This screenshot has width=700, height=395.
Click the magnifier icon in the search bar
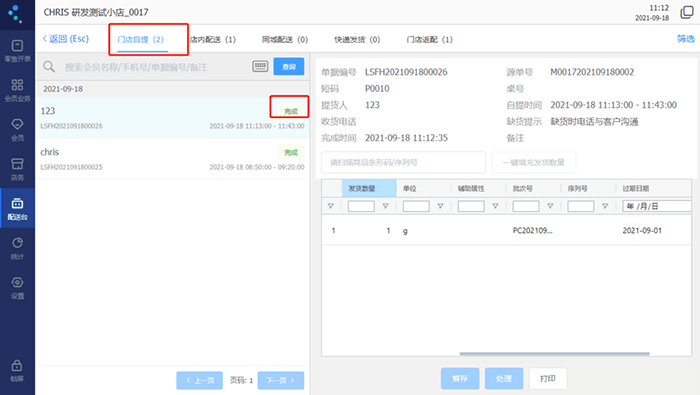click(49, 67)
